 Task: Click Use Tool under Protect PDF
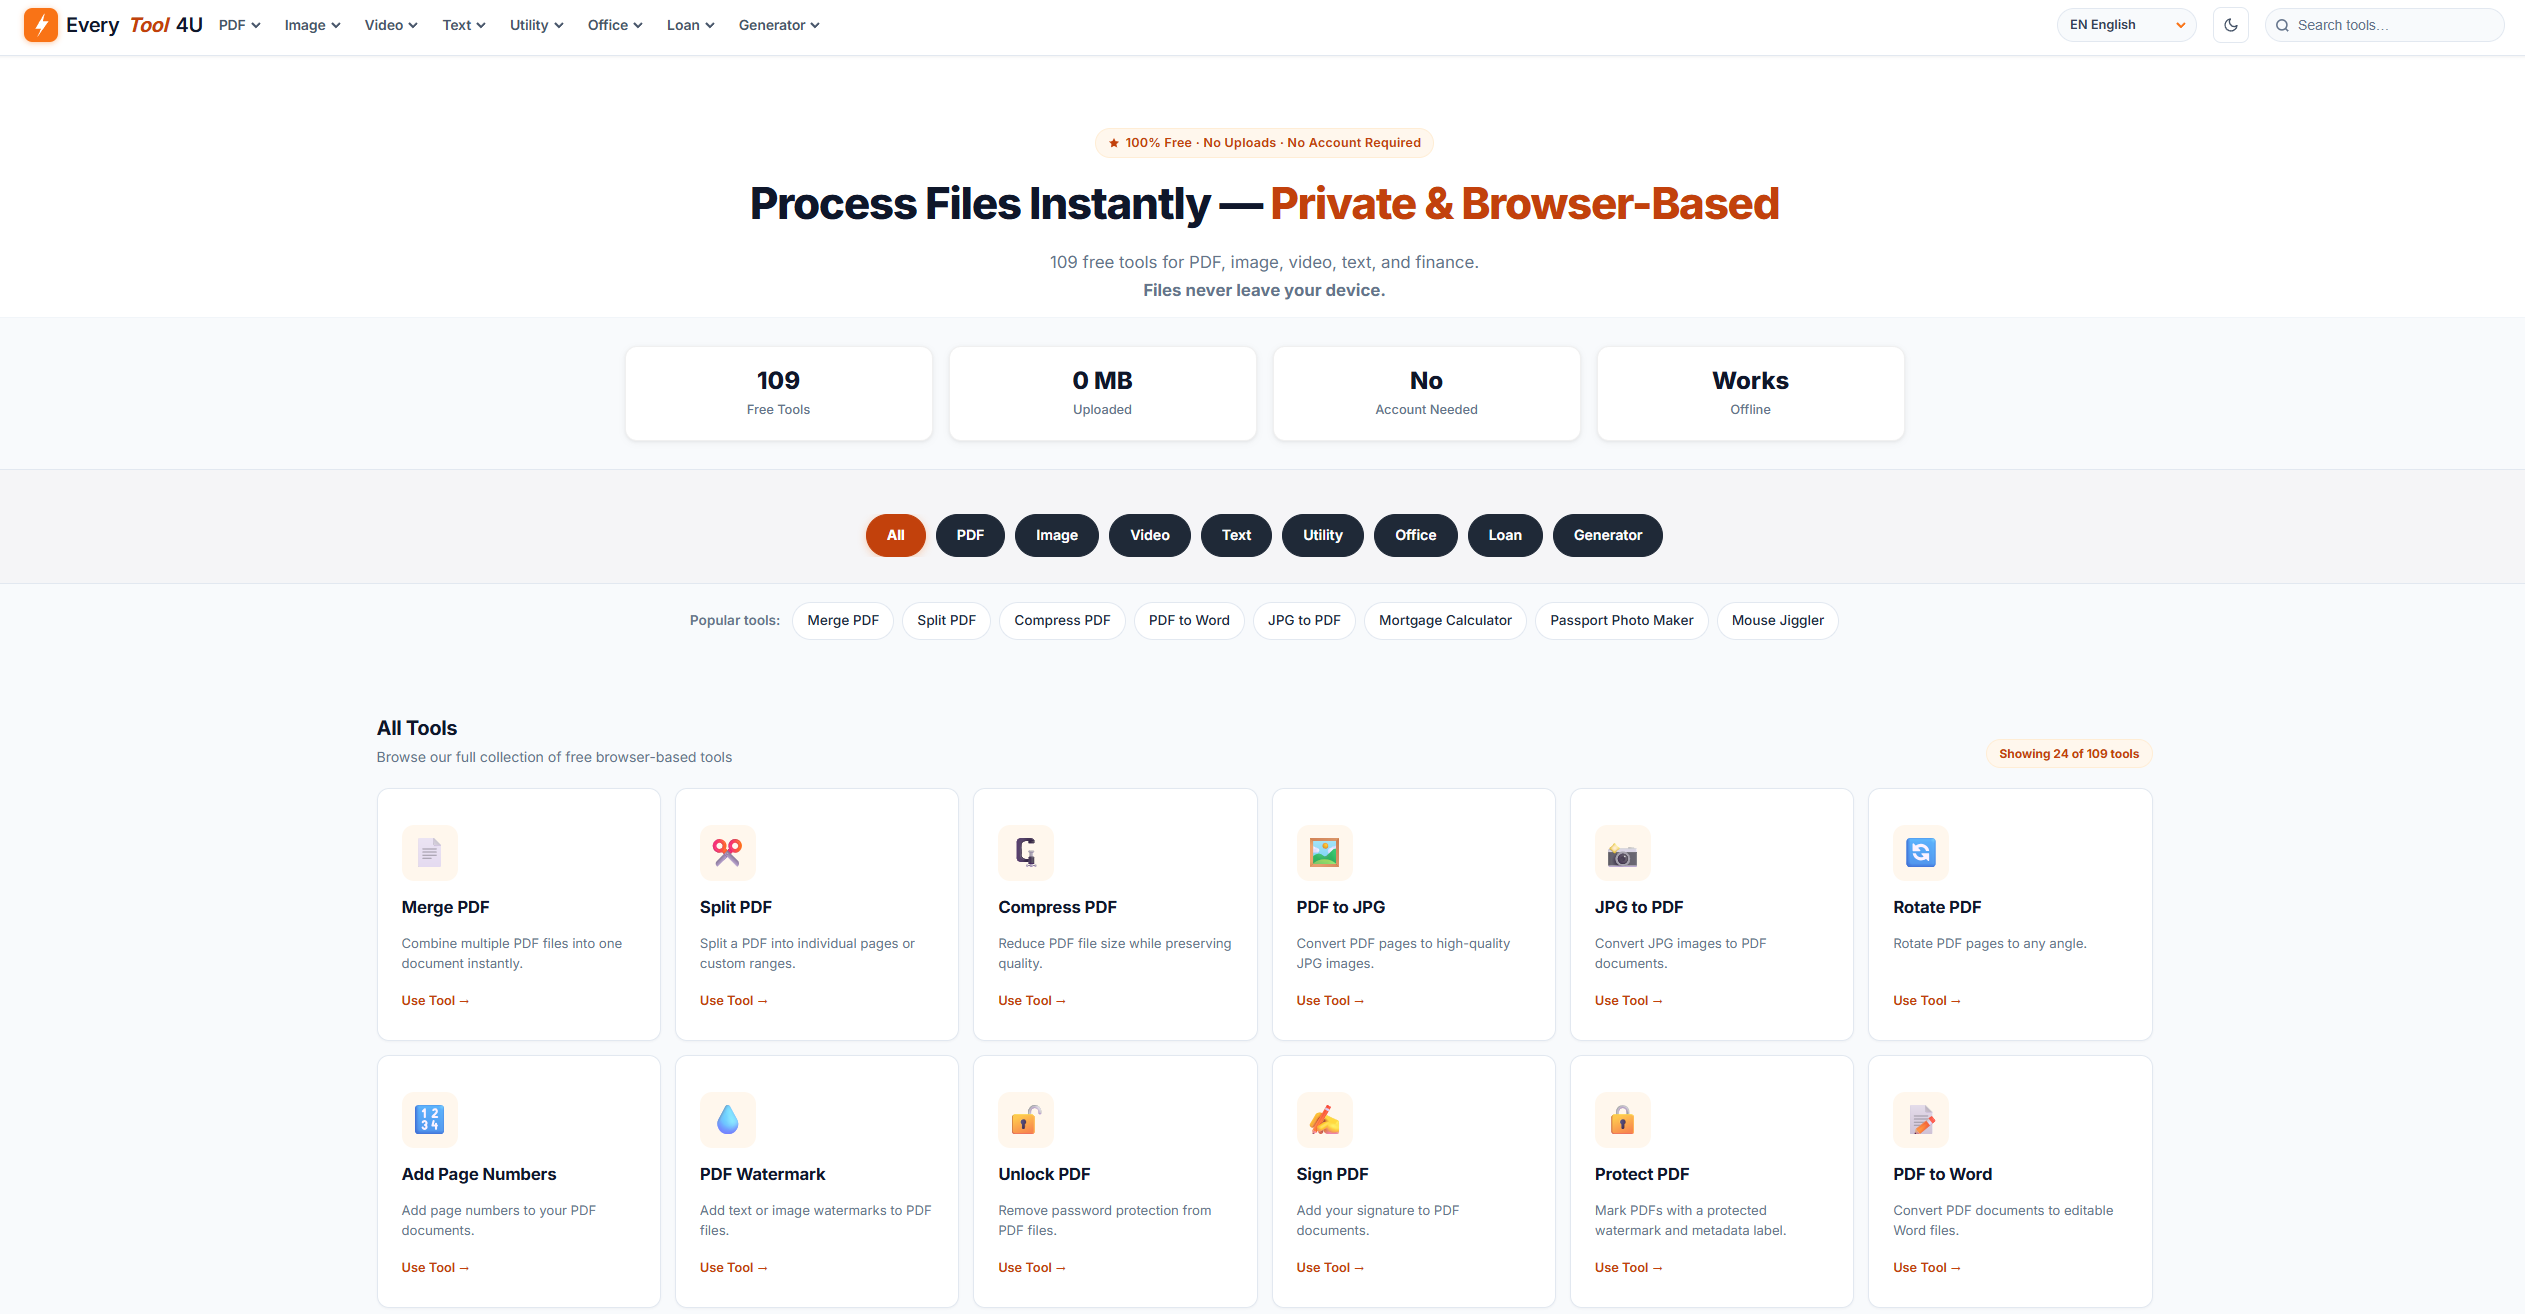click(x=1628, y=1268)
